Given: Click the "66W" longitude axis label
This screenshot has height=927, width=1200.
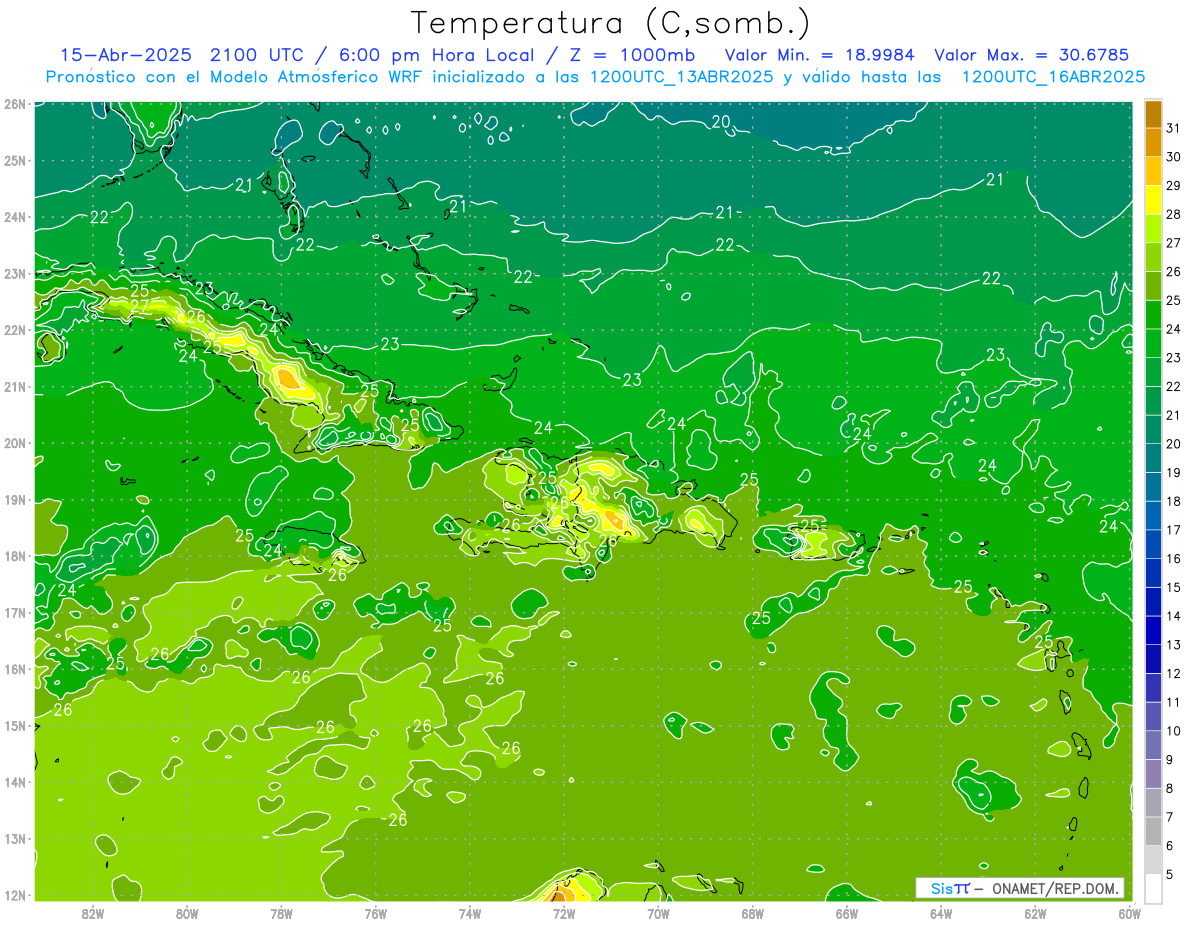Looking at the screenshot, I should coord(846,913).
